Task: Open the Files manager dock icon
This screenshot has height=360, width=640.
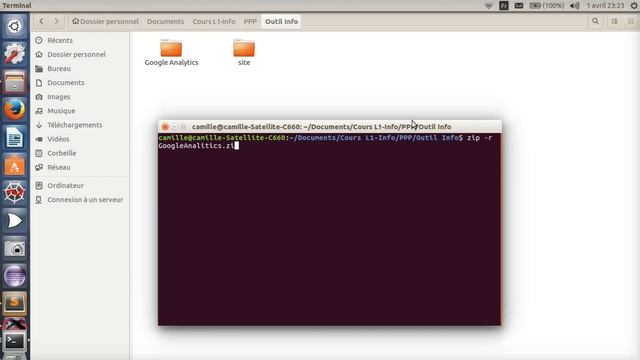Action: coord(14,82)
